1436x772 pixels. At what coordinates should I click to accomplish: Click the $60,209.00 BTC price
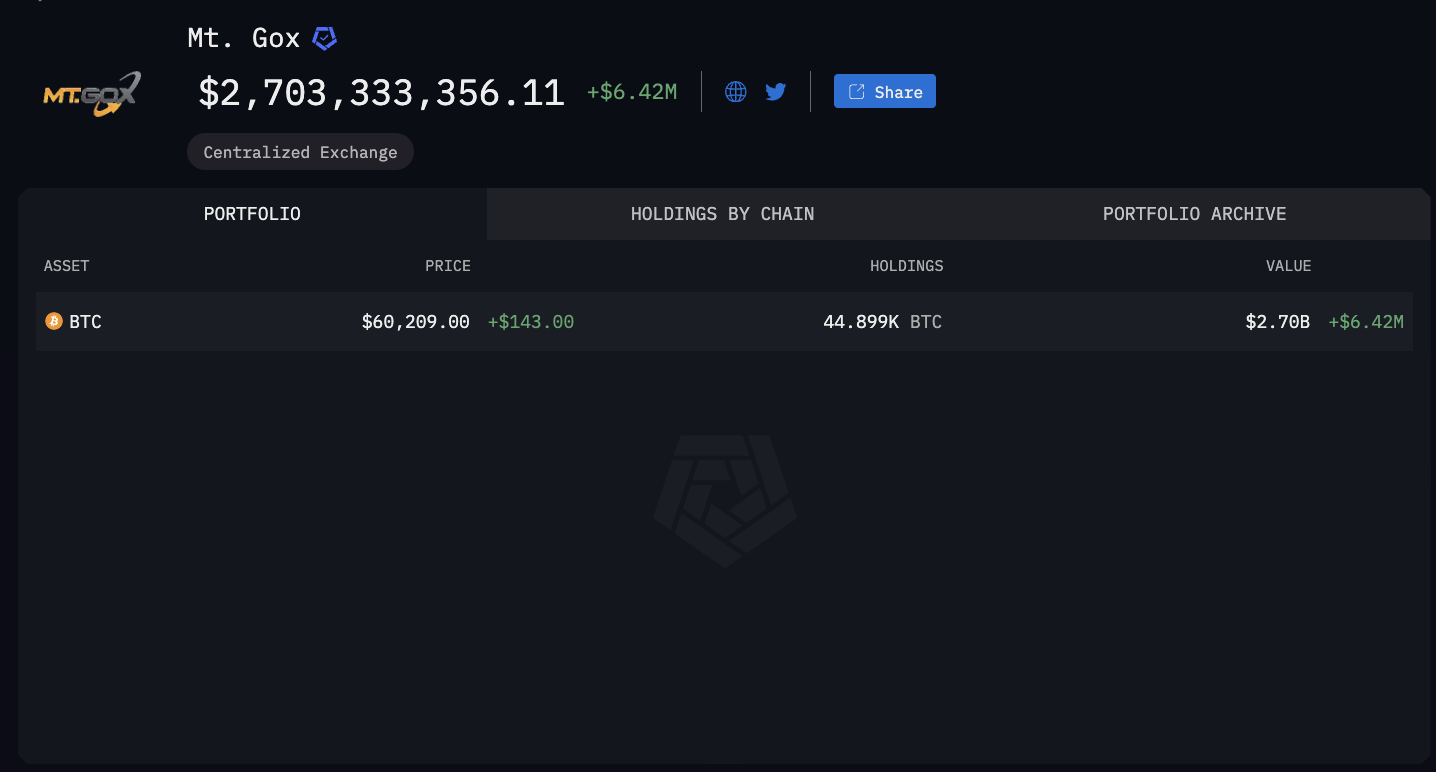415,322
